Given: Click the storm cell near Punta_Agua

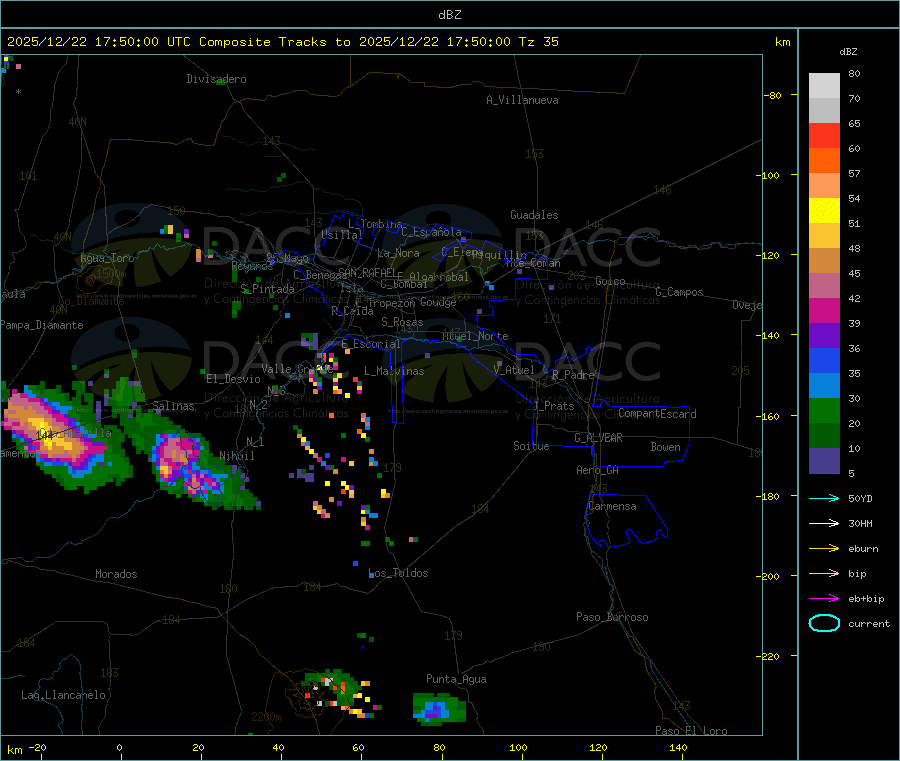Looking at the screenshot, I should (439, 709).
